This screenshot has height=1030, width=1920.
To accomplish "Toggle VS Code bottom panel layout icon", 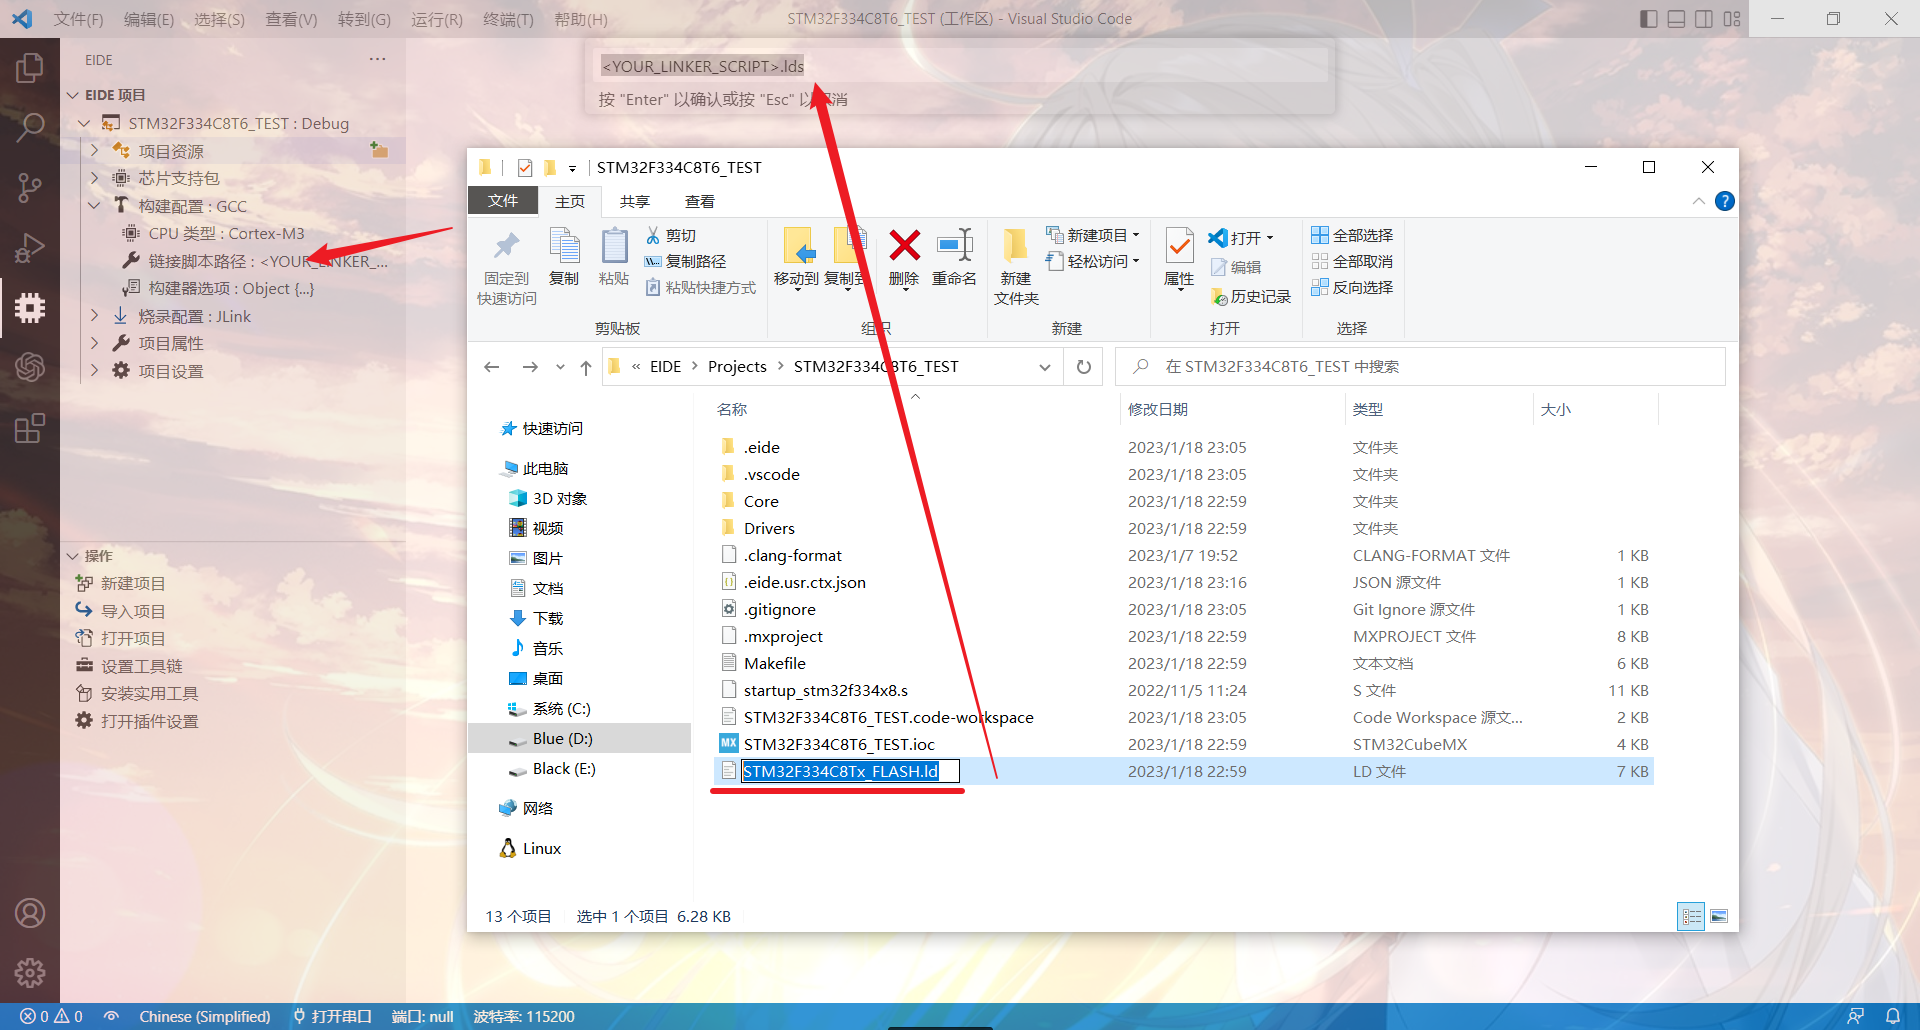I will (x=1677, y=19).
